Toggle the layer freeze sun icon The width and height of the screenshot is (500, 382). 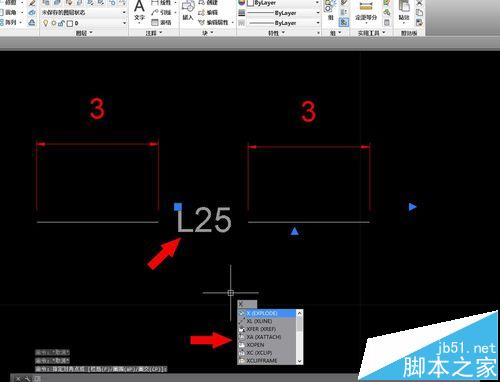[54, 23]
